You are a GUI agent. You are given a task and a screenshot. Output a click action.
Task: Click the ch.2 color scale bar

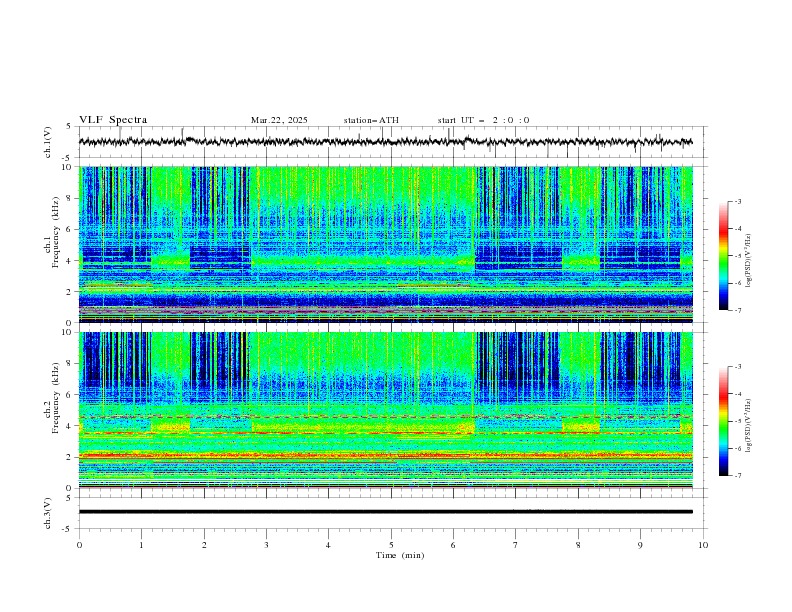point(723,421)
